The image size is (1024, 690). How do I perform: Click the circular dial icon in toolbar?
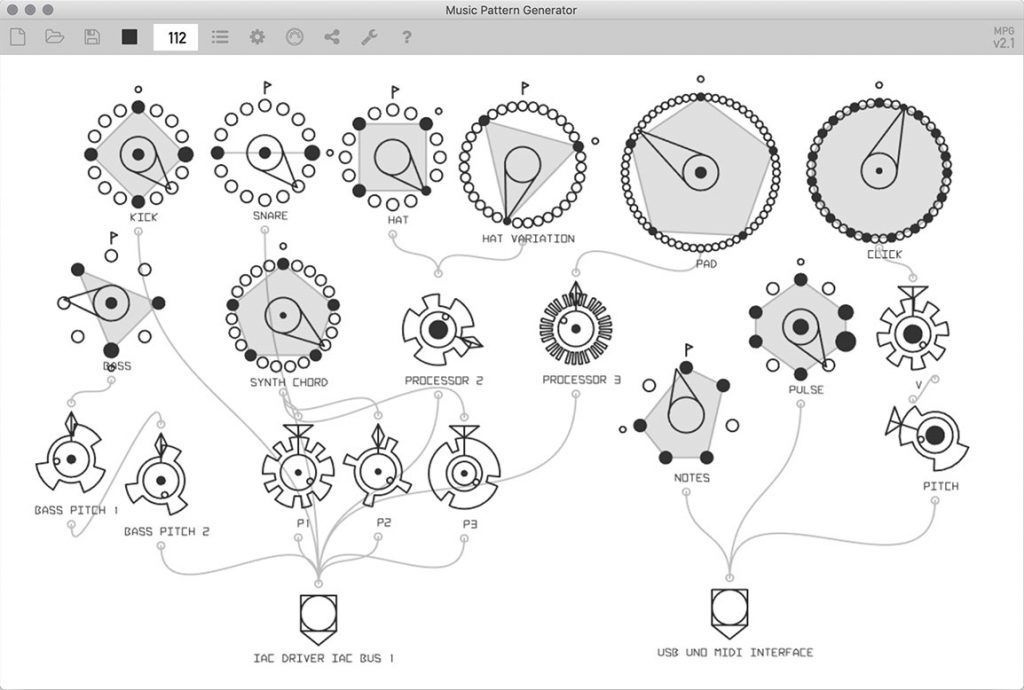tap(296, 36)
